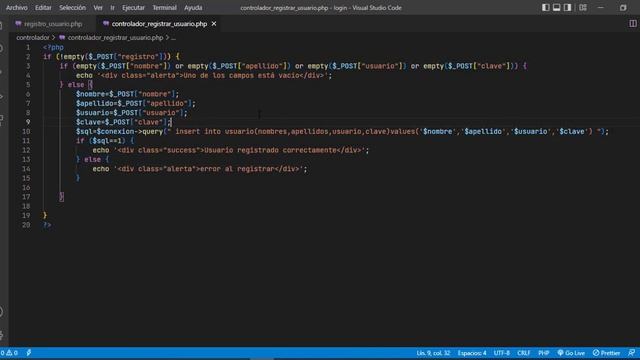Screen dimensions: 640x360
Task: Open the errors and warnings indicator
Action: pos(9,353)
